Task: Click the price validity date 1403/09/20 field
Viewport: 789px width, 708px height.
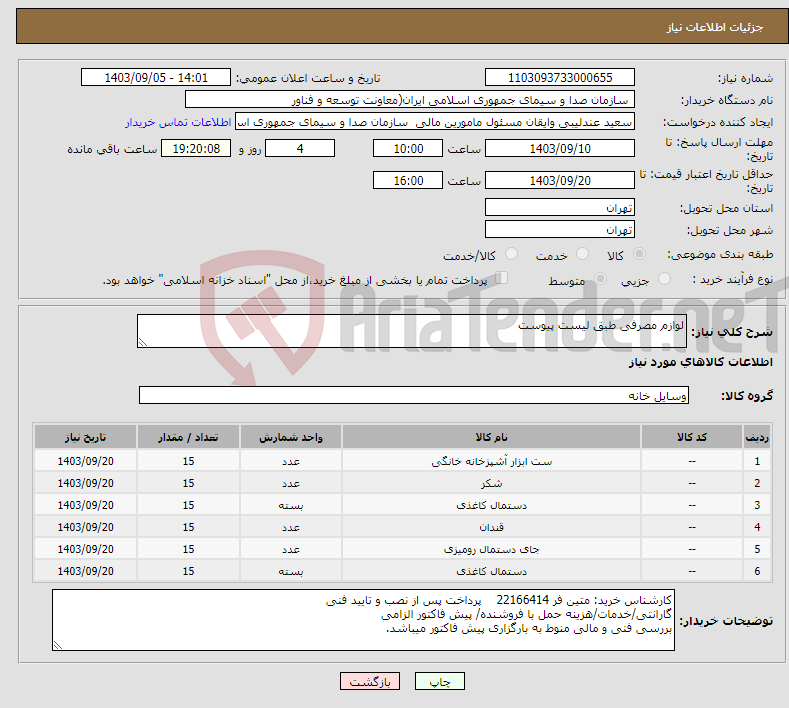Action: pos(560,180)
